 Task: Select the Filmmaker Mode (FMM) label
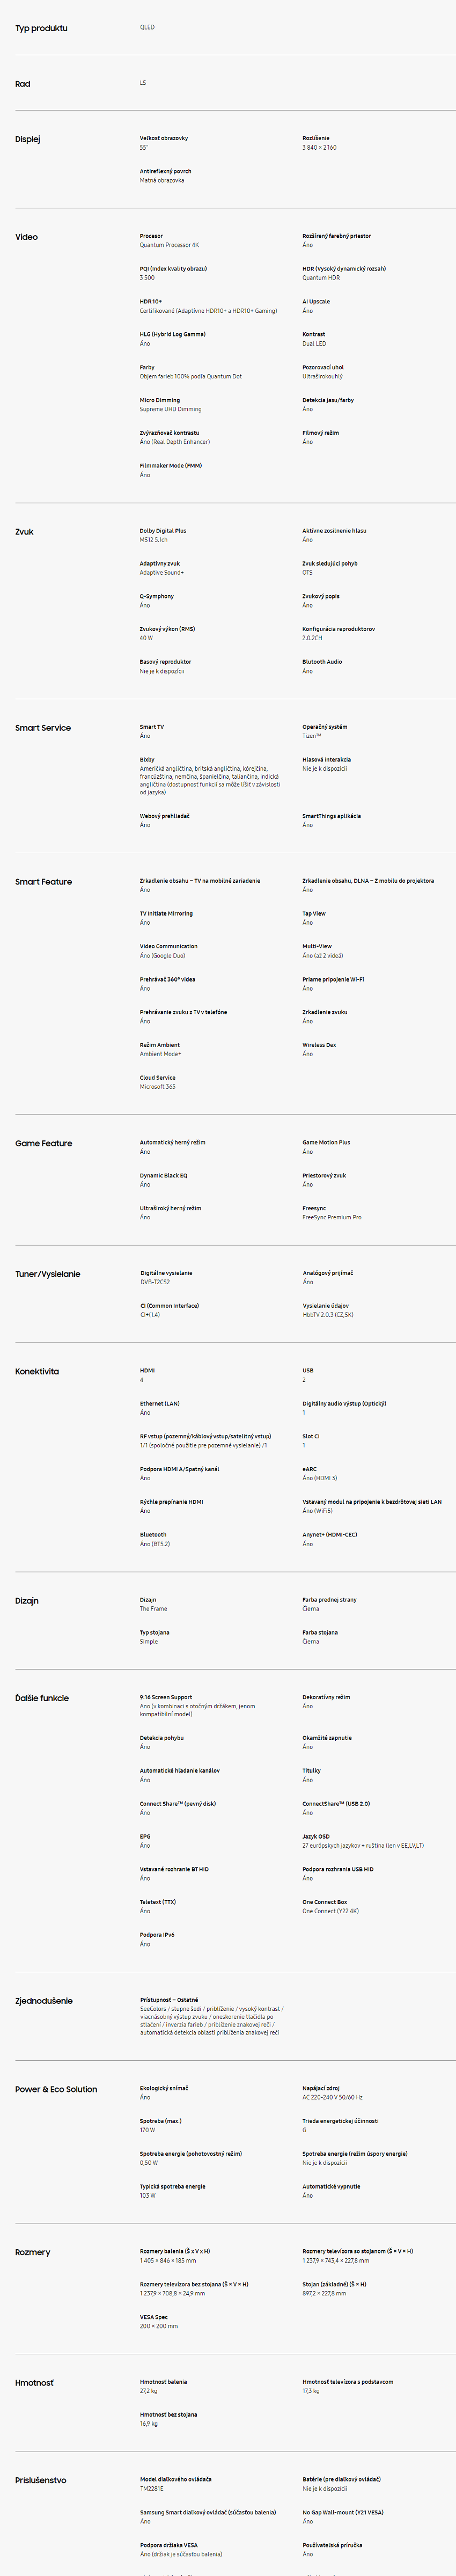(170, 466)
